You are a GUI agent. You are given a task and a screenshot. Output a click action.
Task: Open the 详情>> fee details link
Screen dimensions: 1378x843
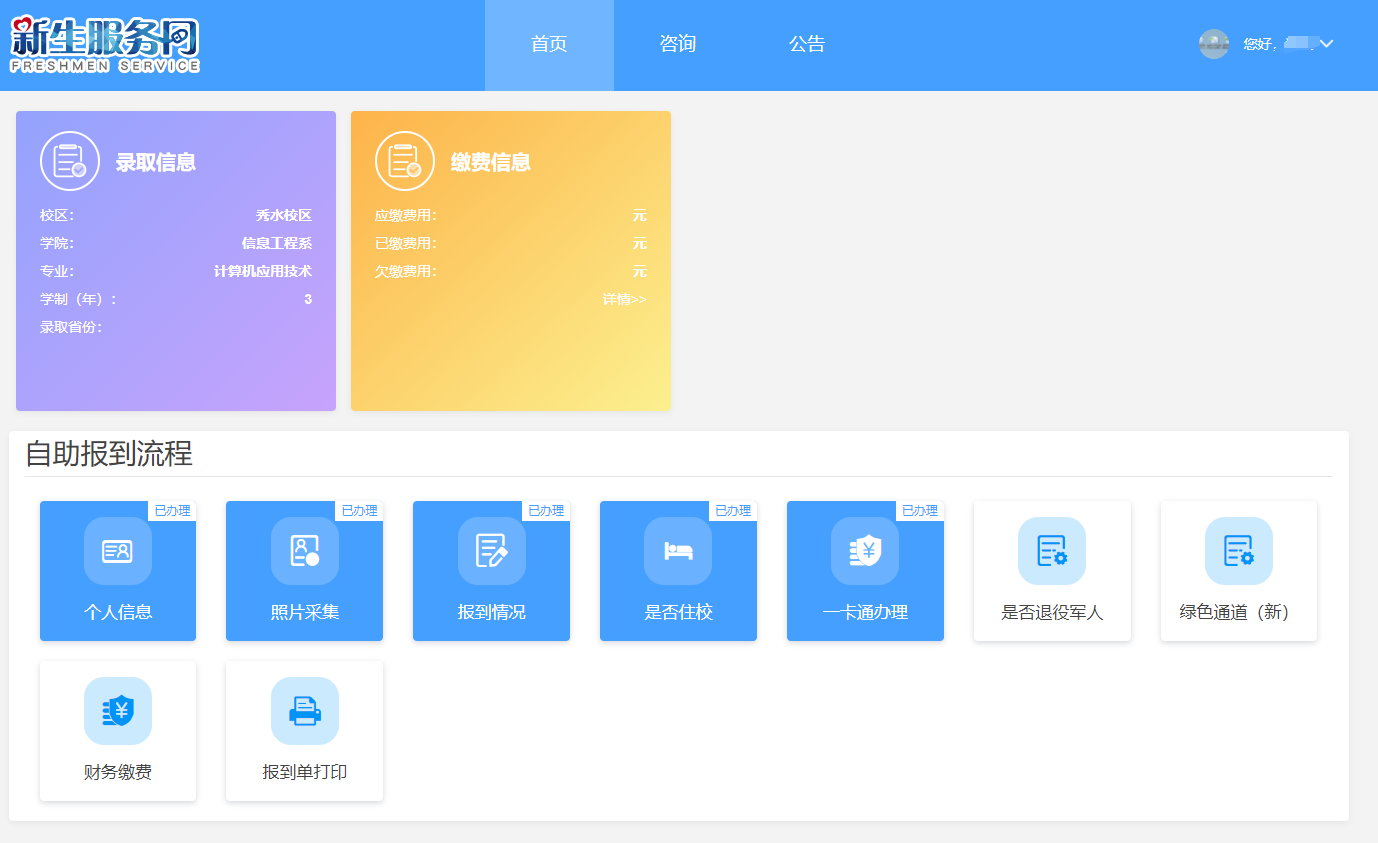pyautogui.click(x=624, y=299)
